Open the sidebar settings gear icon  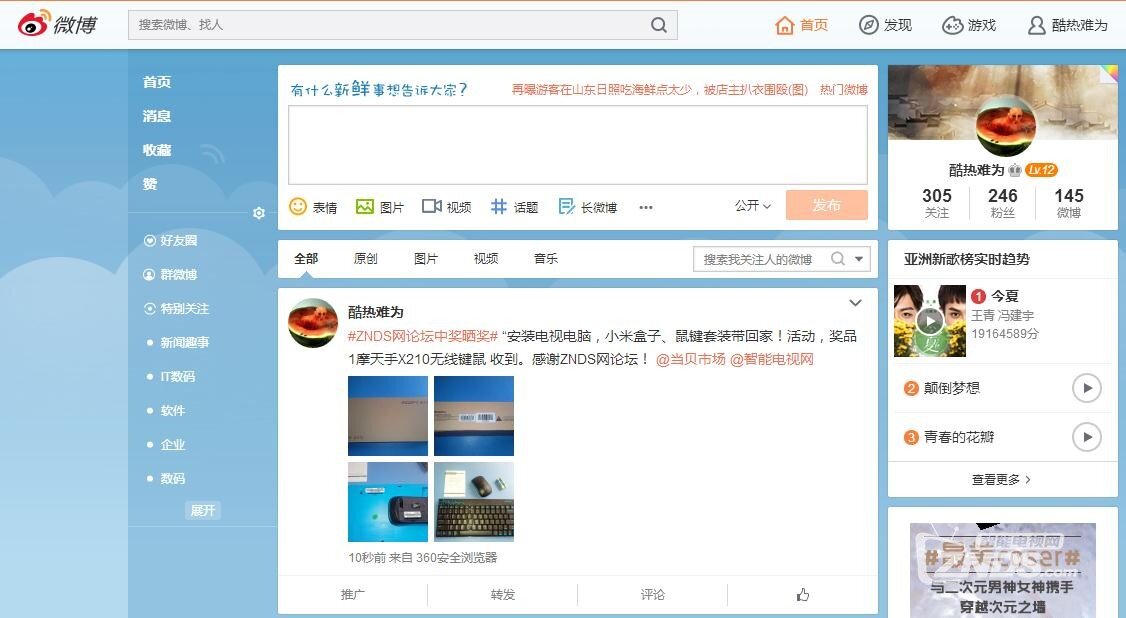(x=259, y=213)
